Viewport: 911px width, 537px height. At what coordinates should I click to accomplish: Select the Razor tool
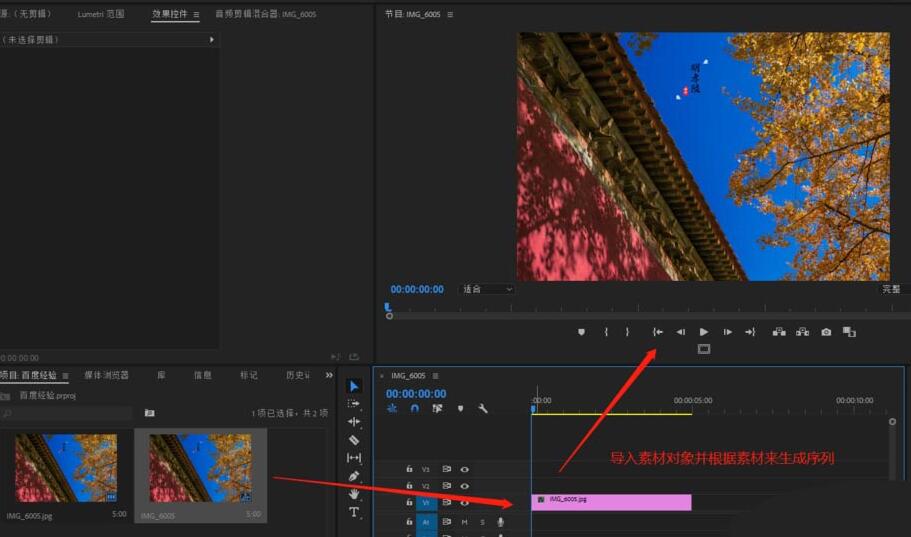click(x=354, y=440)
